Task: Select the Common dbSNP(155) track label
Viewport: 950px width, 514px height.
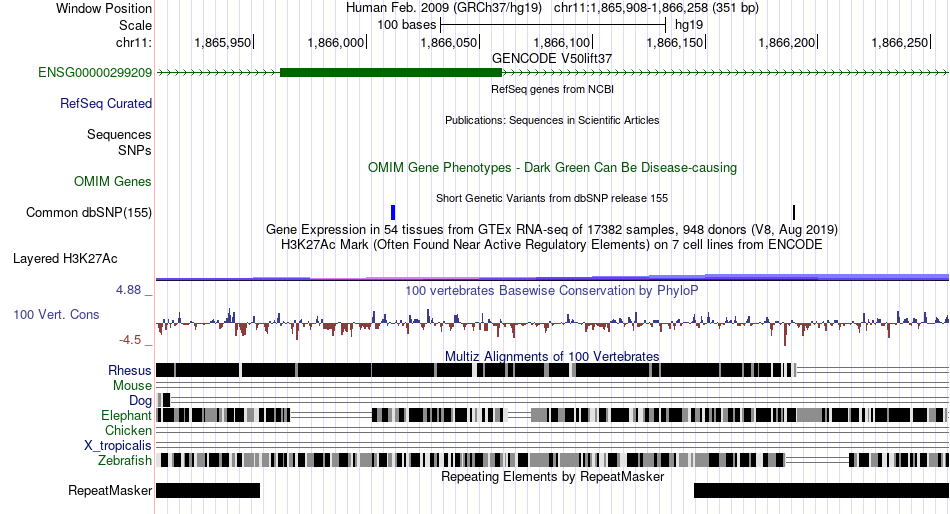Action: coord(89,212)
